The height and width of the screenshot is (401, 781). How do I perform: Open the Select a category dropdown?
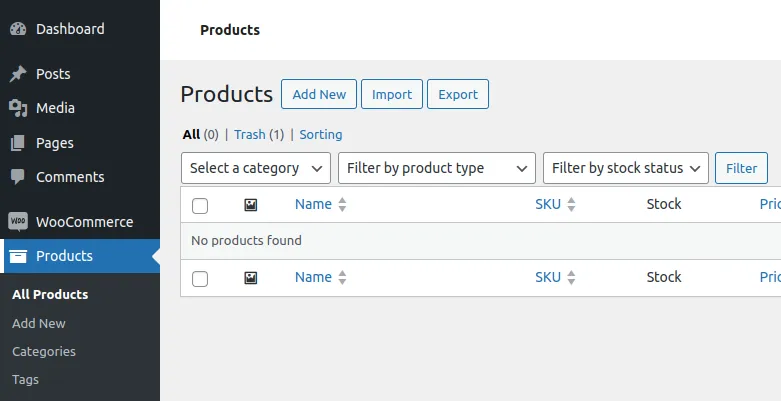(x=255, y=168)
